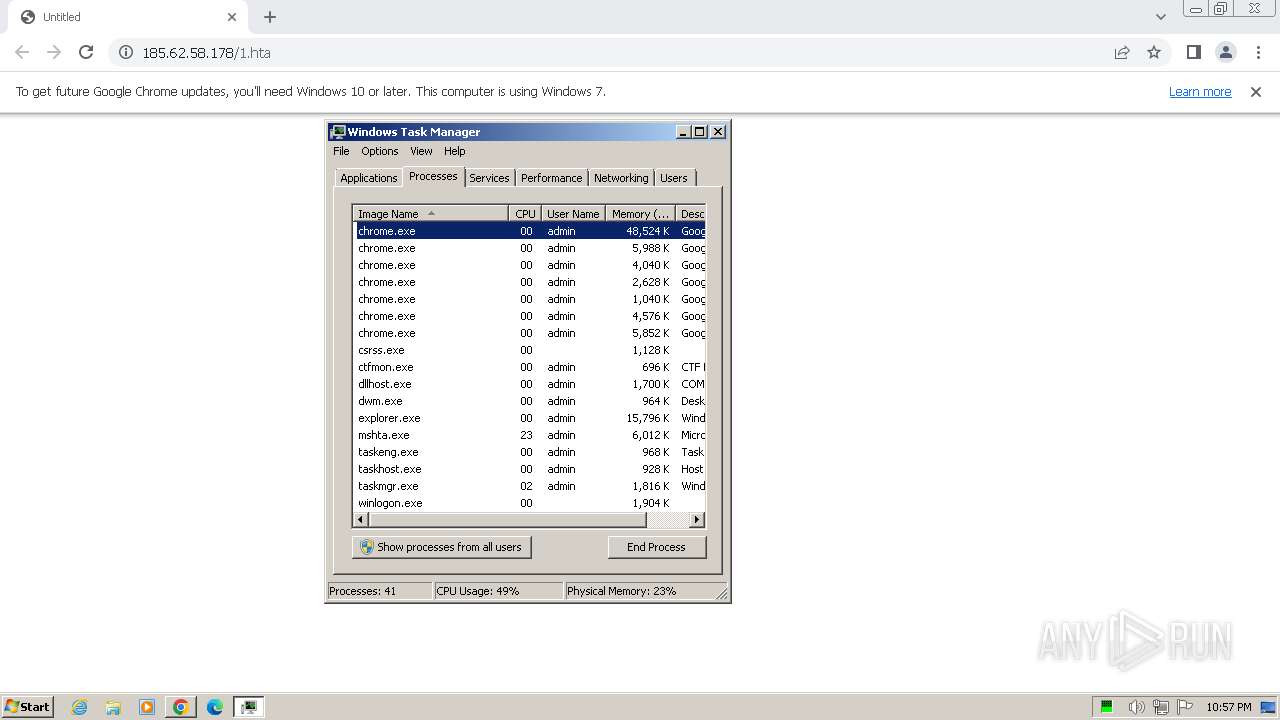Viewport: 1280px width, 720px height.
Task: Select the ctfmon.exe process row
Action: [x=530, y=367]
